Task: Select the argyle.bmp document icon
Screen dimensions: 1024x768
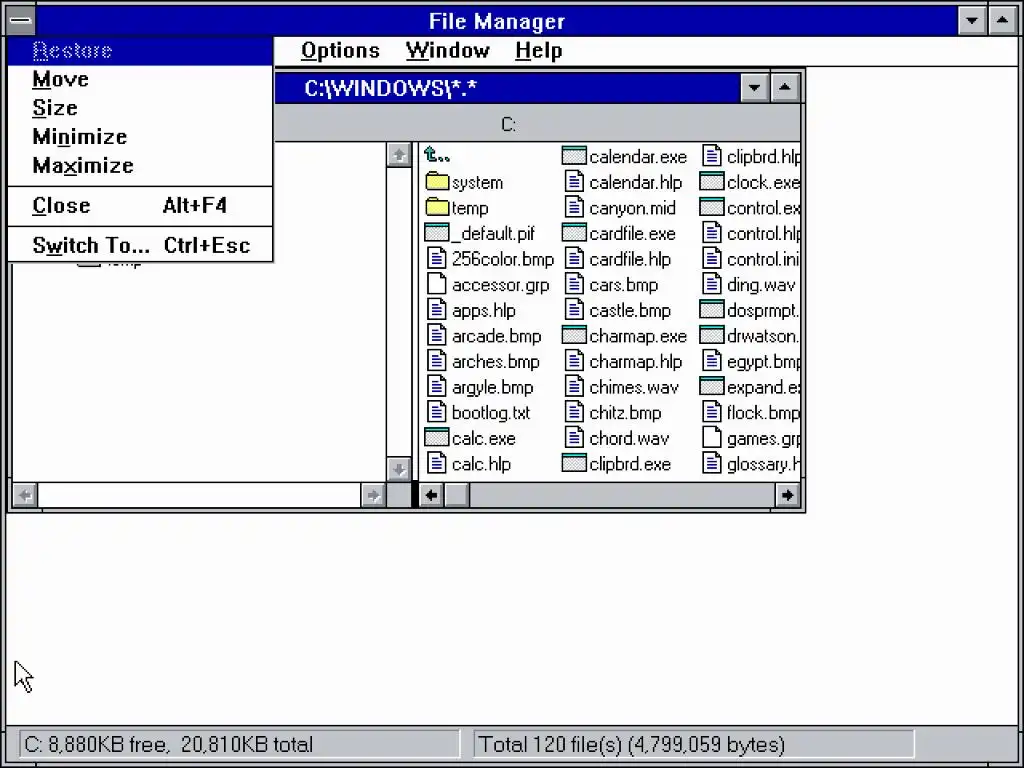Action: click(x=436, y=387)
